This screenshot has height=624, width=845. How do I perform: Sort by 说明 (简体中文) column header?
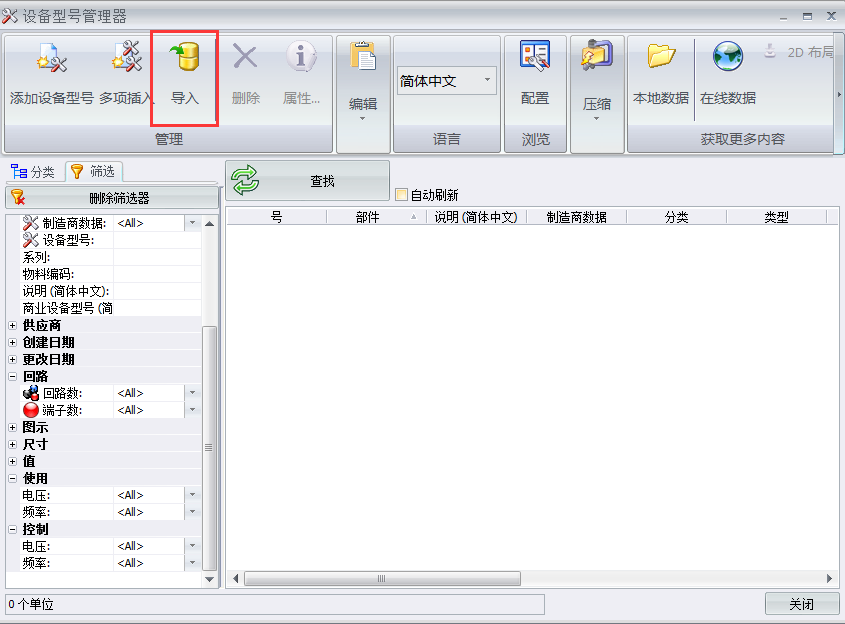point(476,217)
